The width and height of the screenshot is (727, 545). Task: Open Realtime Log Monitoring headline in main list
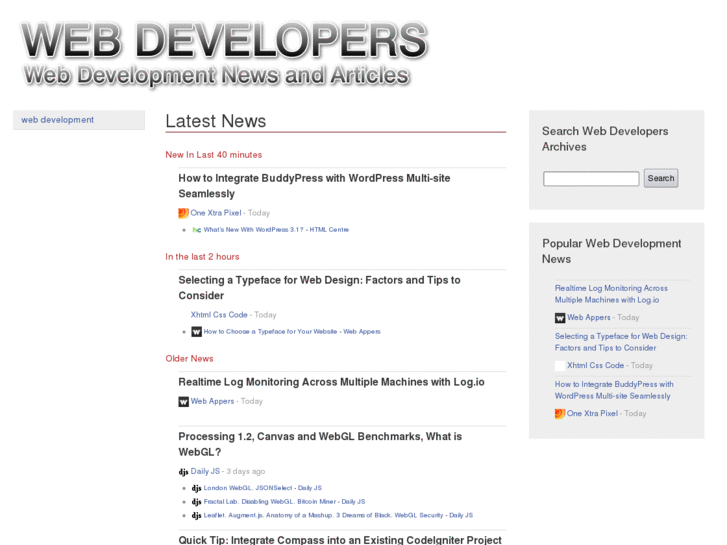[332, 382]
